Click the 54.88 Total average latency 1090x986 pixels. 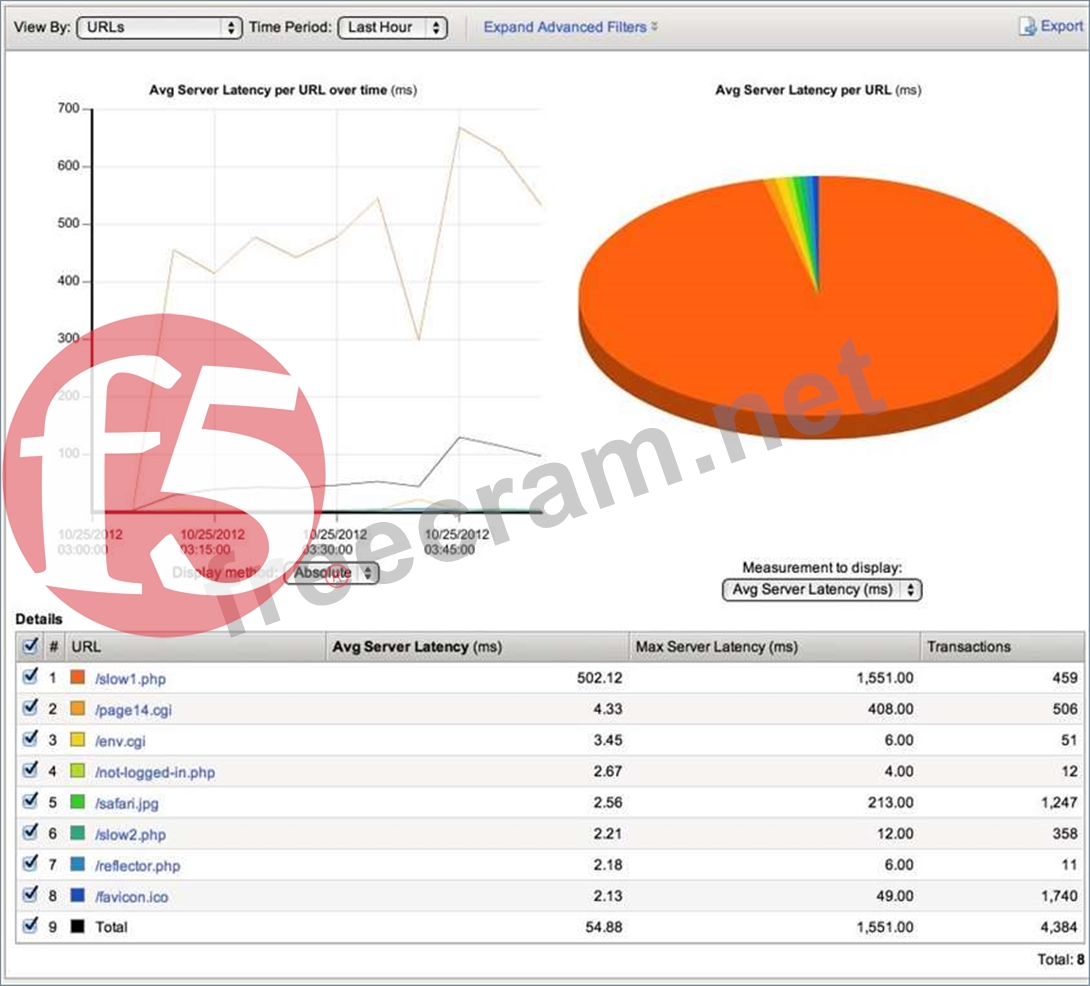(x=603, y=927)
